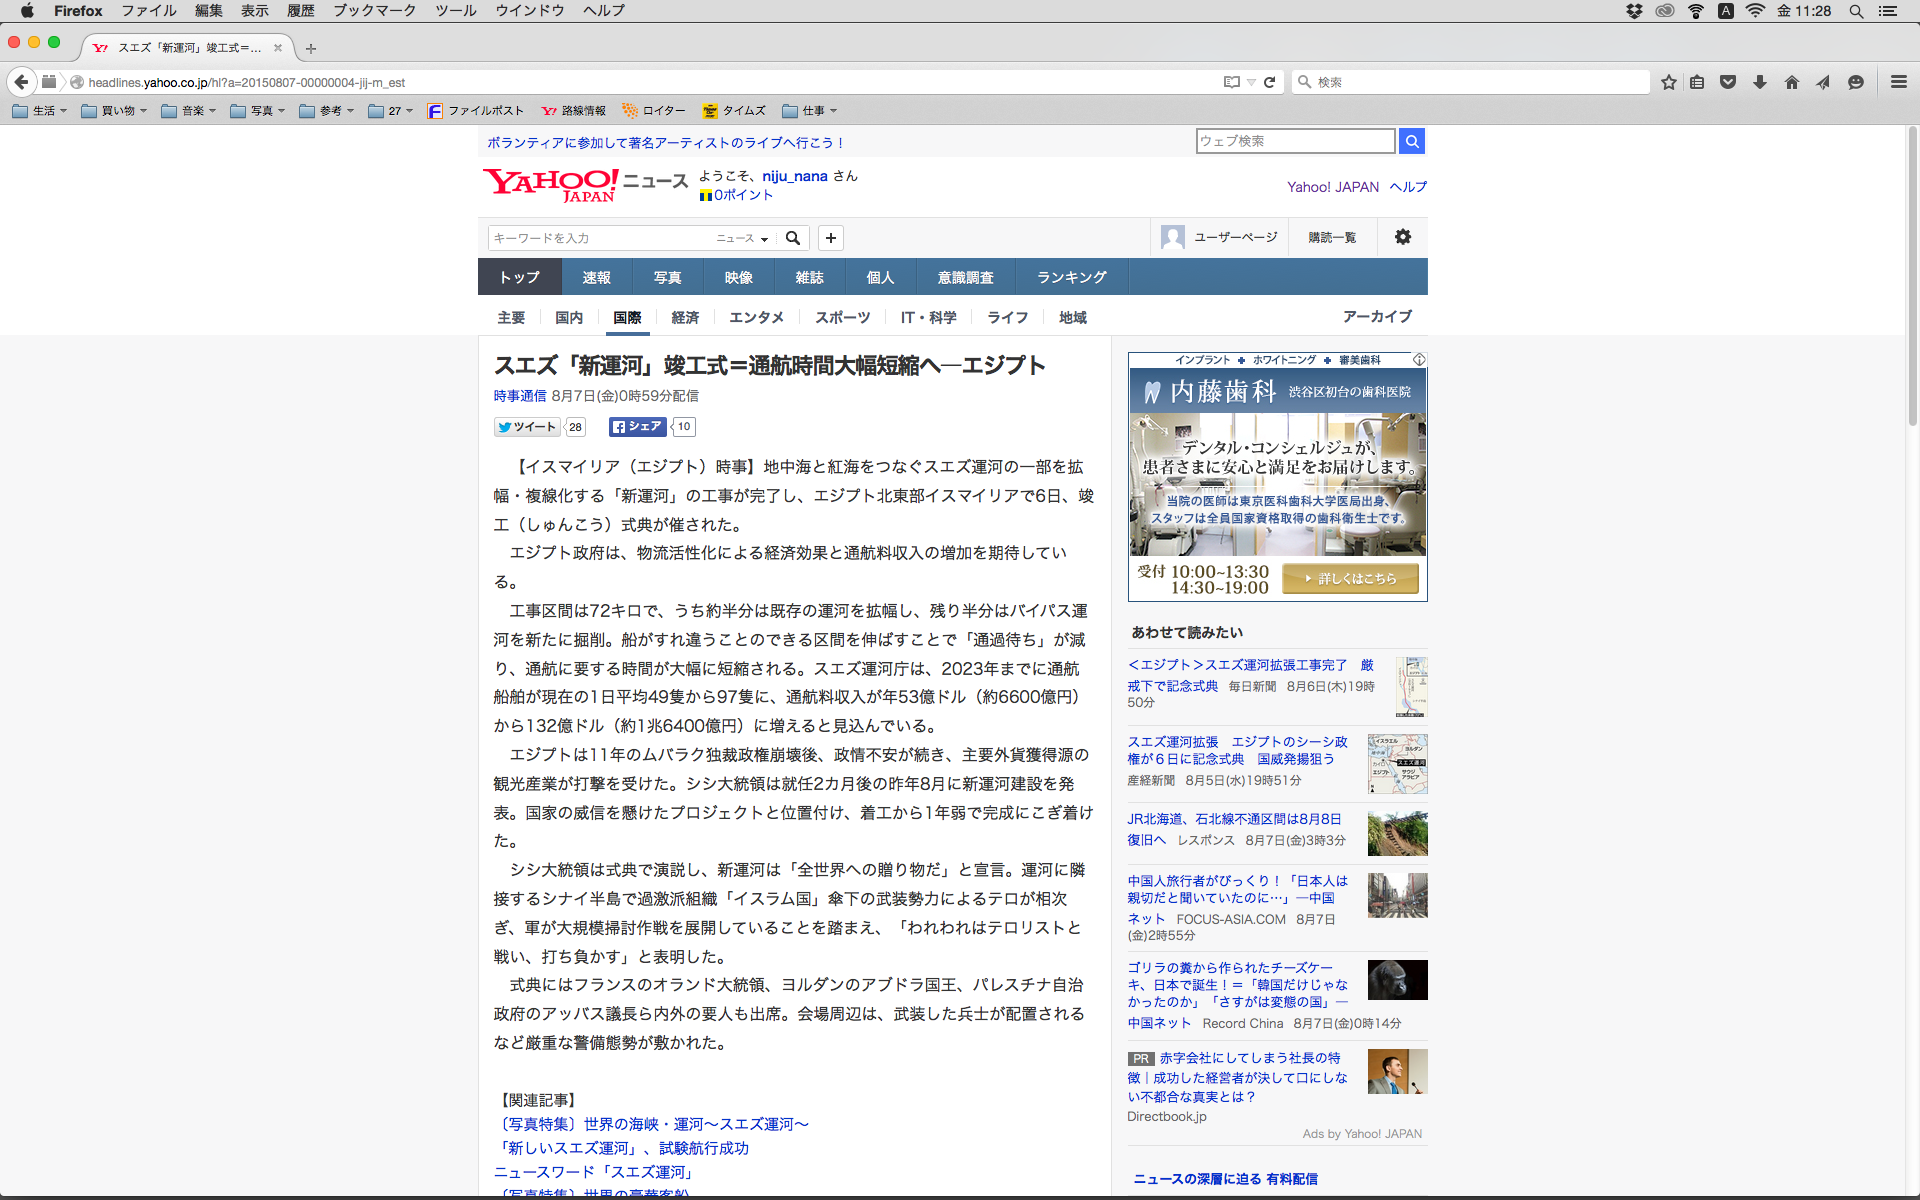The image size is (1920, 1200).
Task: Open the settings gear on Yahoo news
Action: (1402, 237)
